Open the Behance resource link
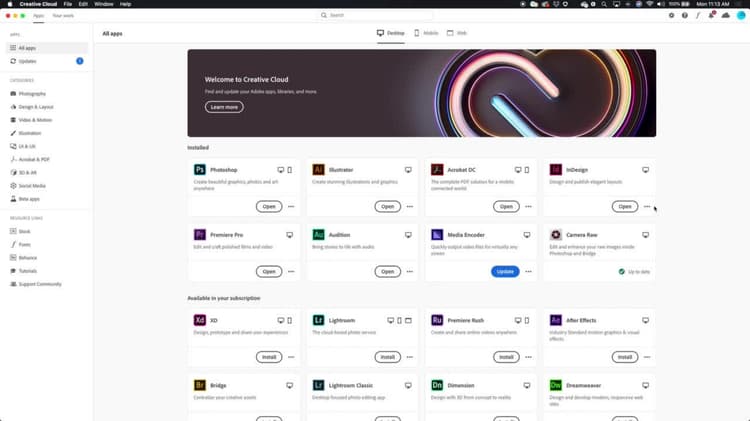Viewport: 750px width, 421px height. pyautogui.click(x=23, y=258)
